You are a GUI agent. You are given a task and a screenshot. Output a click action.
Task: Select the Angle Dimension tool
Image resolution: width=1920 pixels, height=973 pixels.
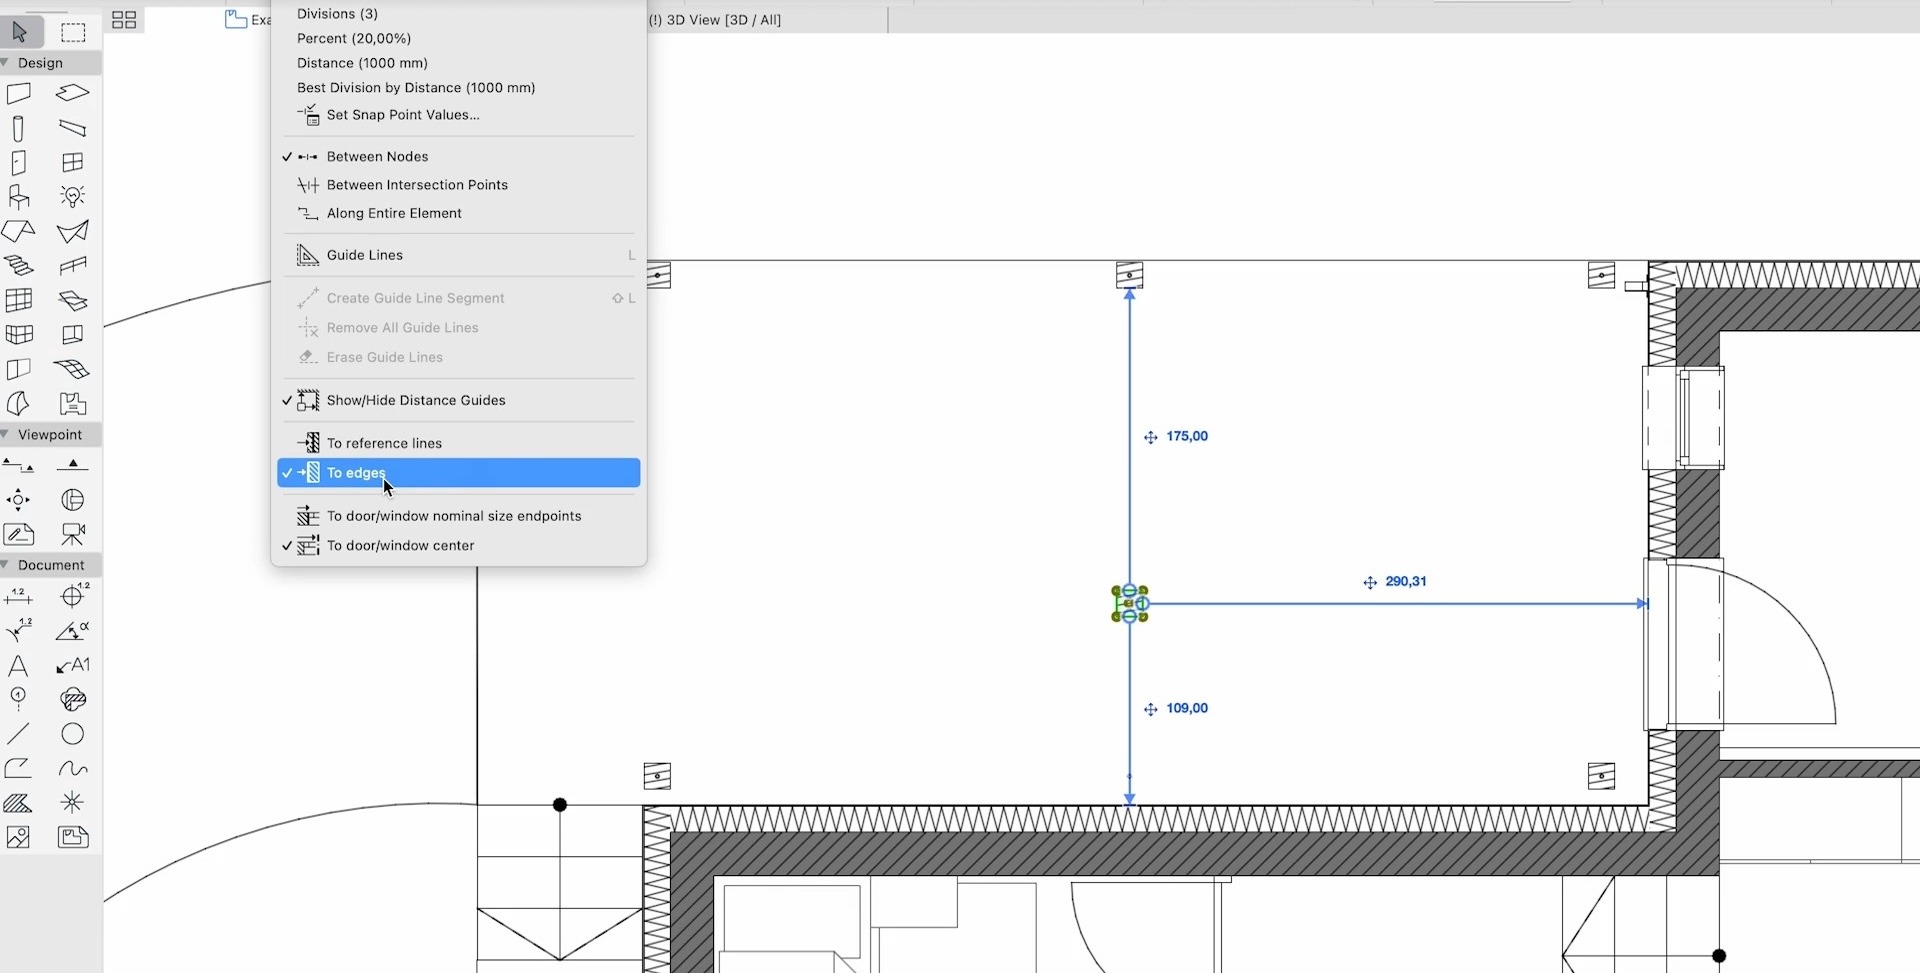(73, 631)
